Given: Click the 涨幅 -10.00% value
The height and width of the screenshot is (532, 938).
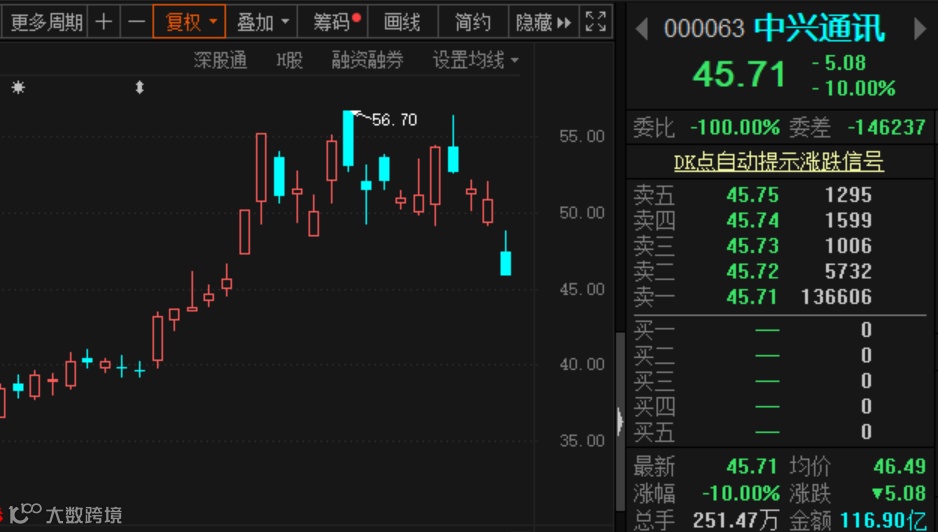Looking at the screenshot, I should click(741, 494).
